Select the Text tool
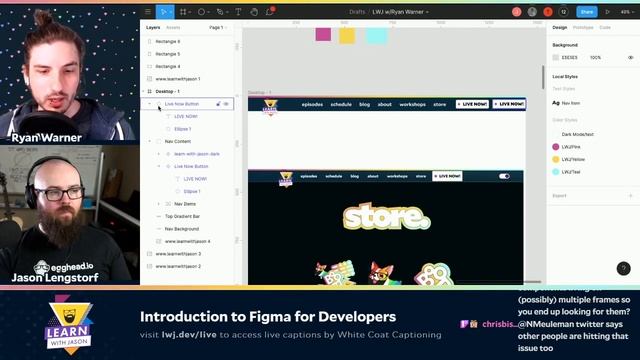640x360 pixels. (x=238, y=12)
